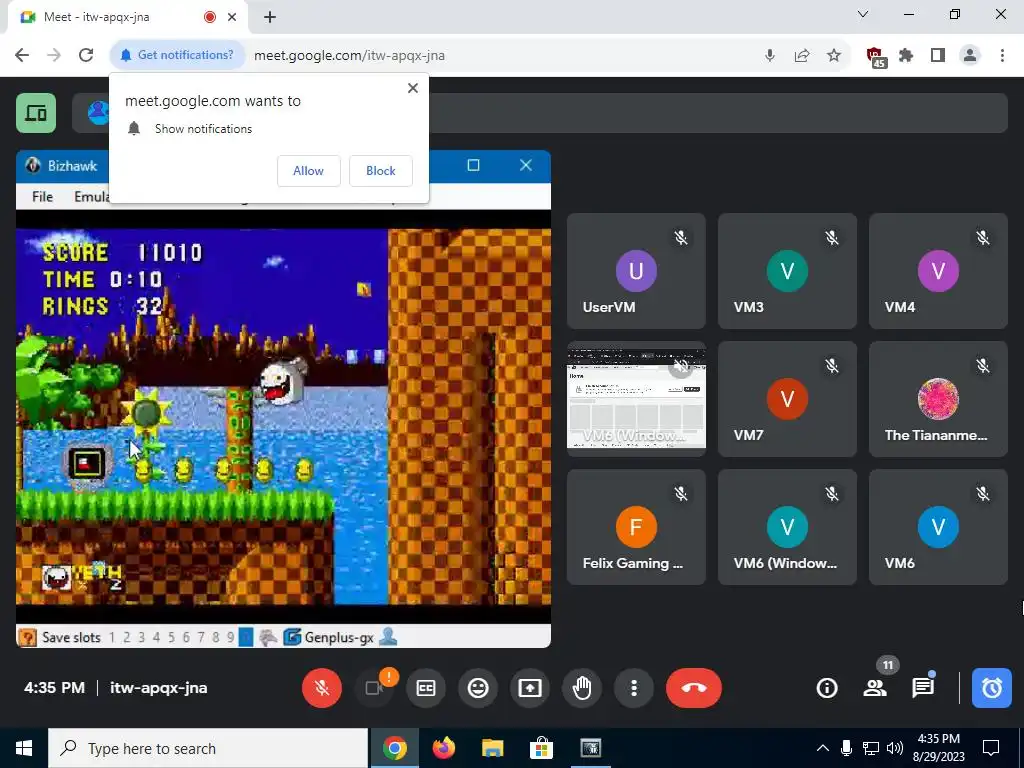
Task: Open File Explorer from the taskbar
Action: tap(492, 748)
